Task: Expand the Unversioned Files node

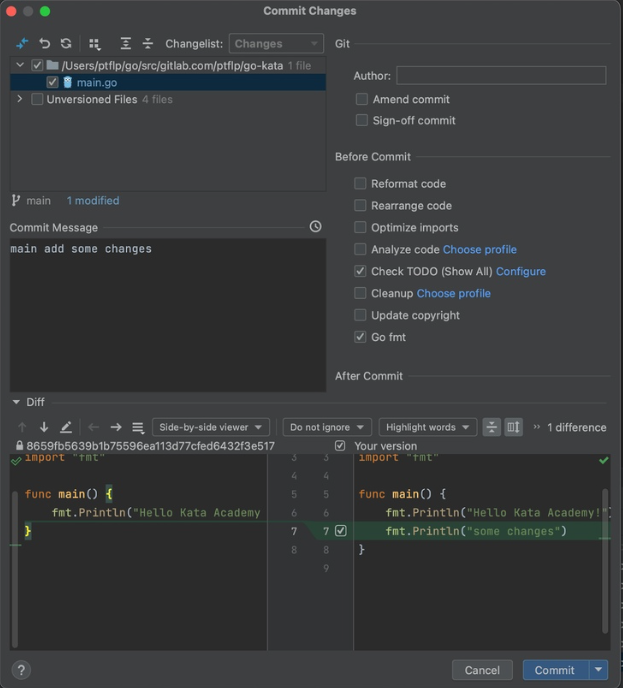Action: (20, 100)
